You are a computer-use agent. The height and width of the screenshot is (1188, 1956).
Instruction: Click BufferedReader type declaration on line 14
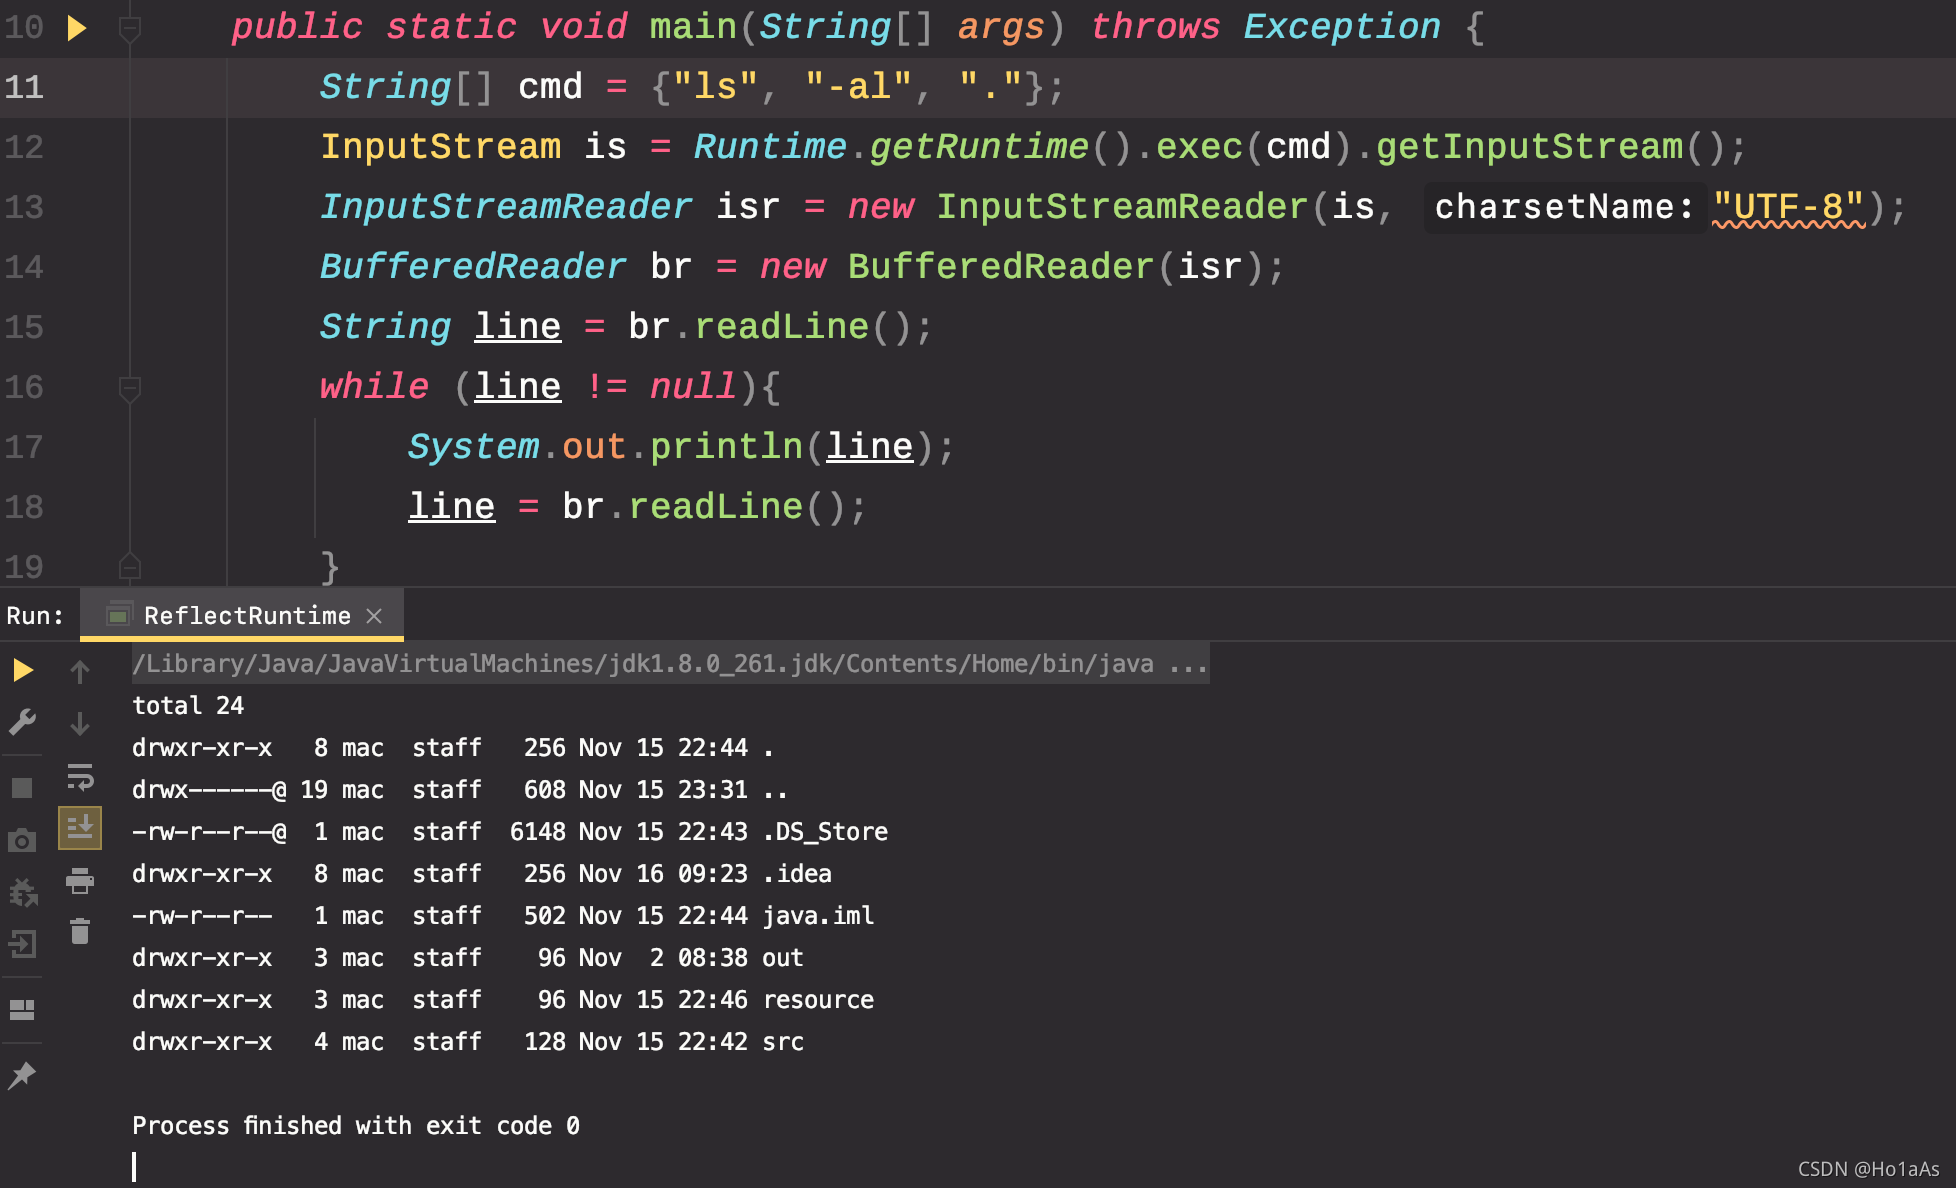(473, 267)
